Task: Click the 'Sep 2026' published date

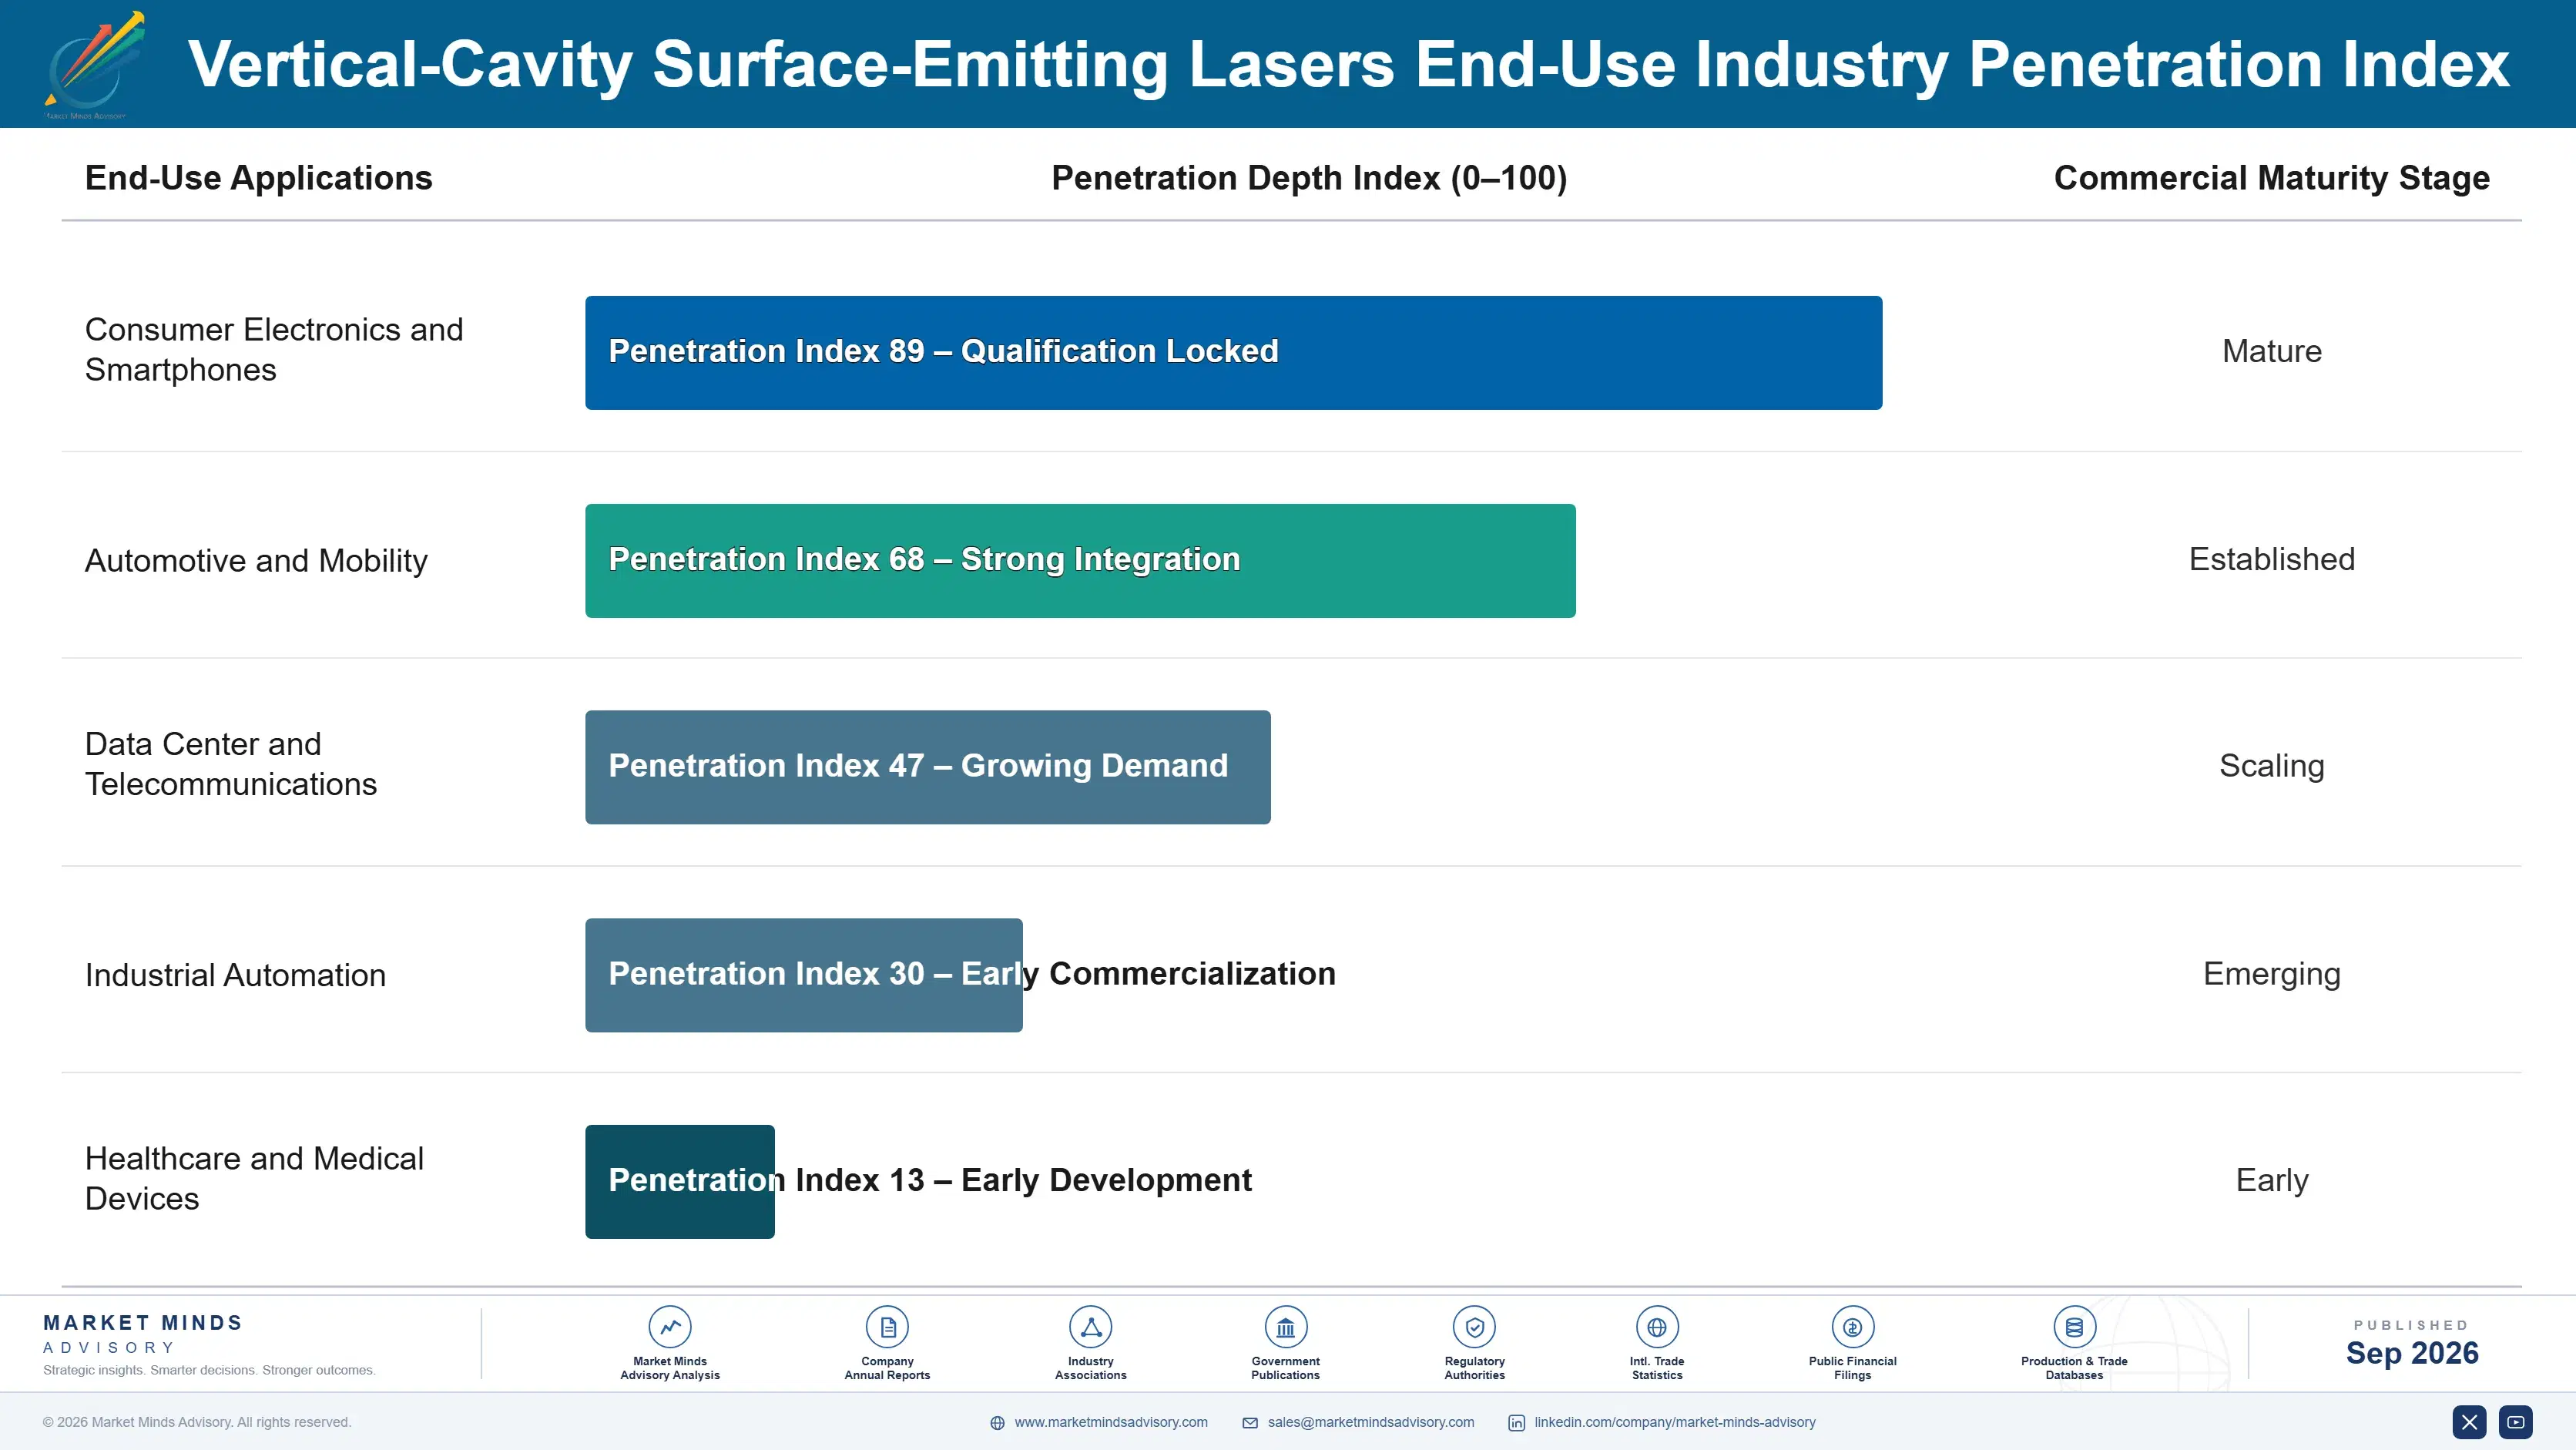Action: pos(2411,1353)
